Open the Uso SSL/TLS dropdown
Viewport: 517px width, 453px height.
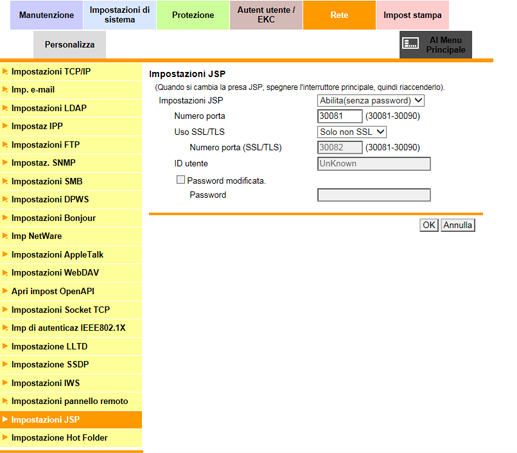352,132
